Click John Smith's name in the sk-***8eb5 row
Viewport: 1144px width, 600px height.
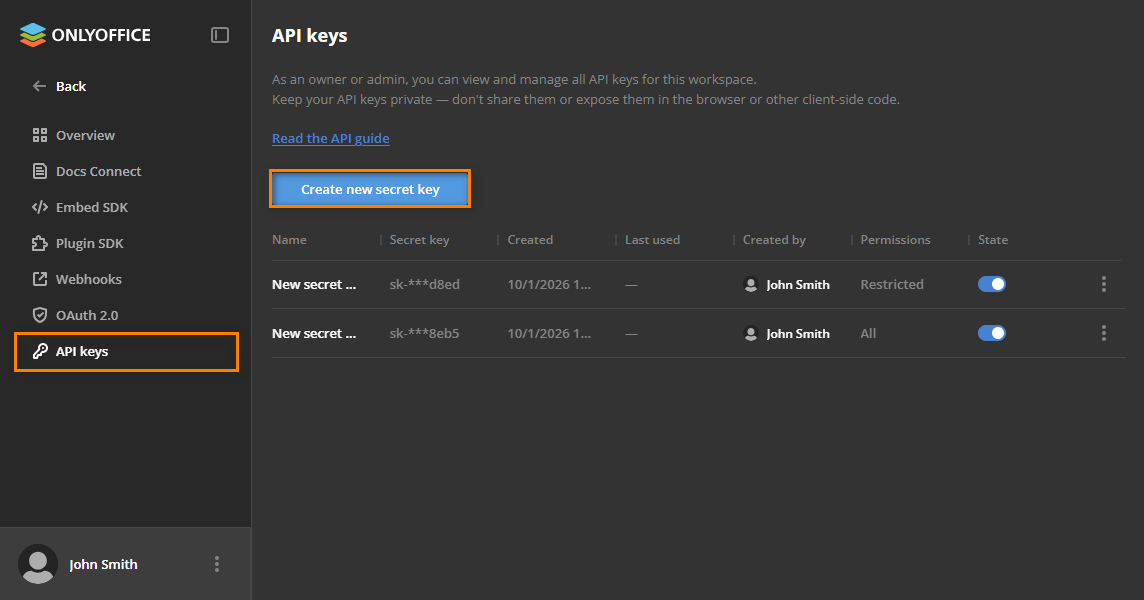pyautogui.click(x=797, y=334)
